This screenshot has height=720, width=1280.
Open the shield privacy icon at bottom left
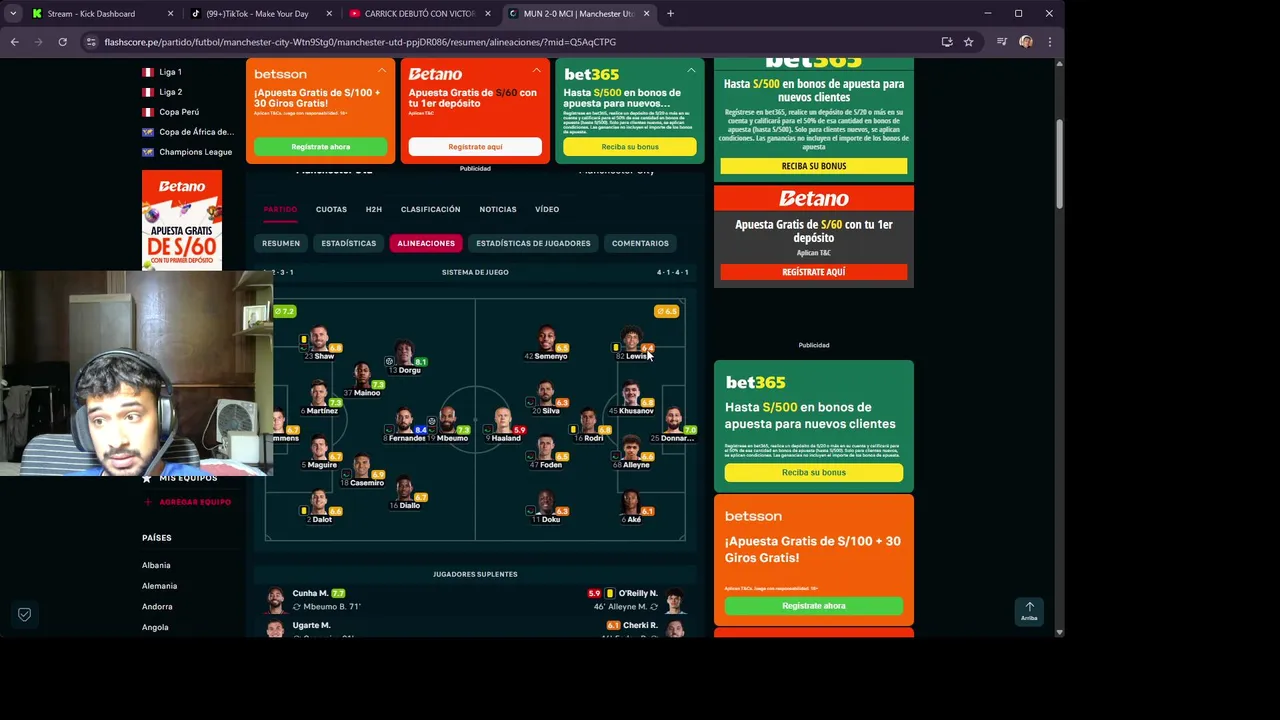click(24, 614)
